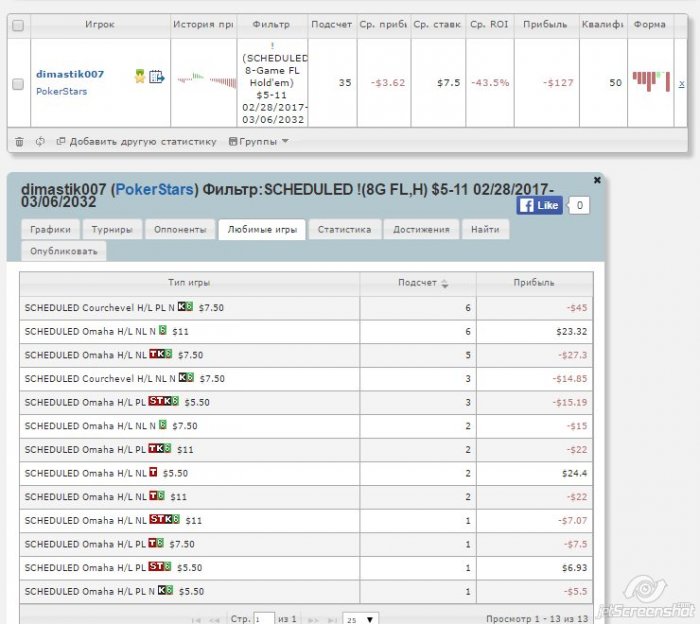The width and height of the screenshot is (700, 624).
Task: Click game icon in Omaha H/L NL N $11 row
Action: (163, 330)
